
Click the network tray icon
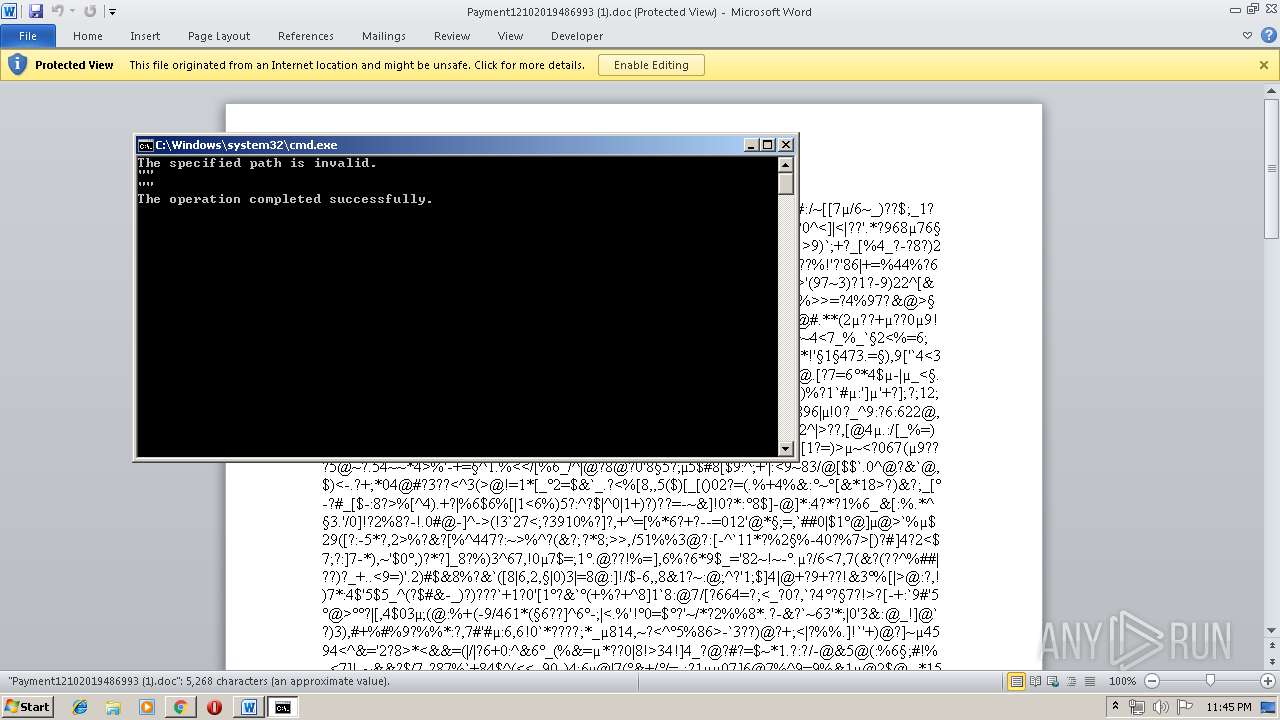(x=1137, y=707)
